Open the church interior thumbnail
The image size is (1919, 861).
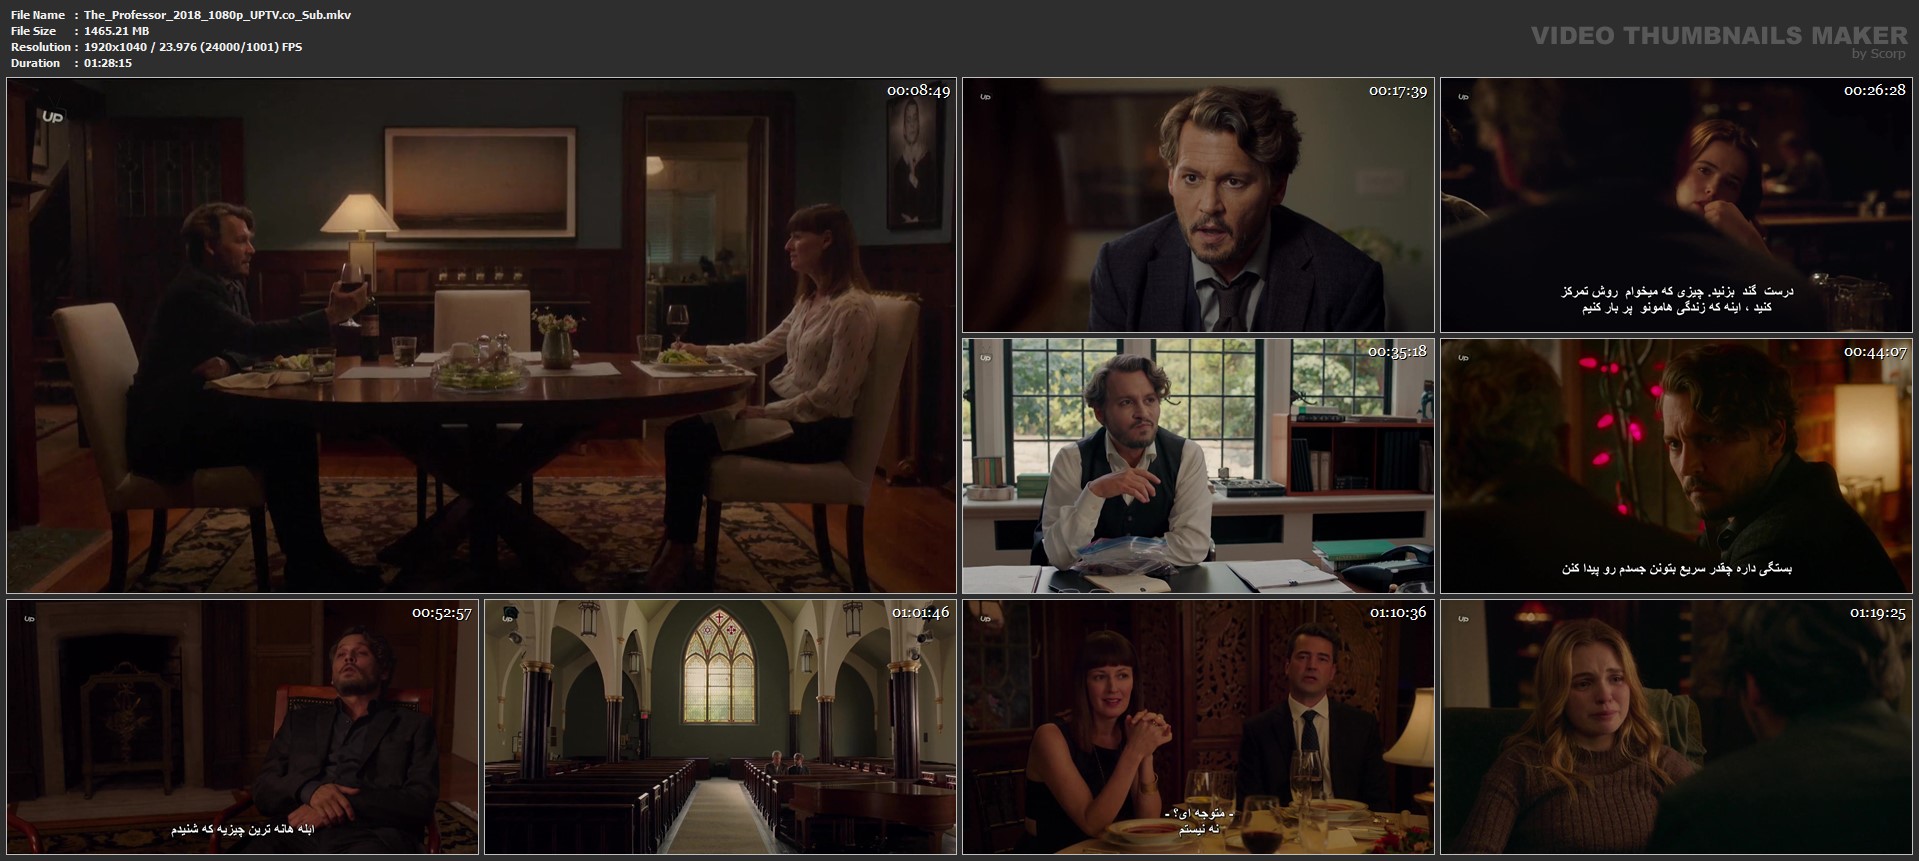point(720,727)
